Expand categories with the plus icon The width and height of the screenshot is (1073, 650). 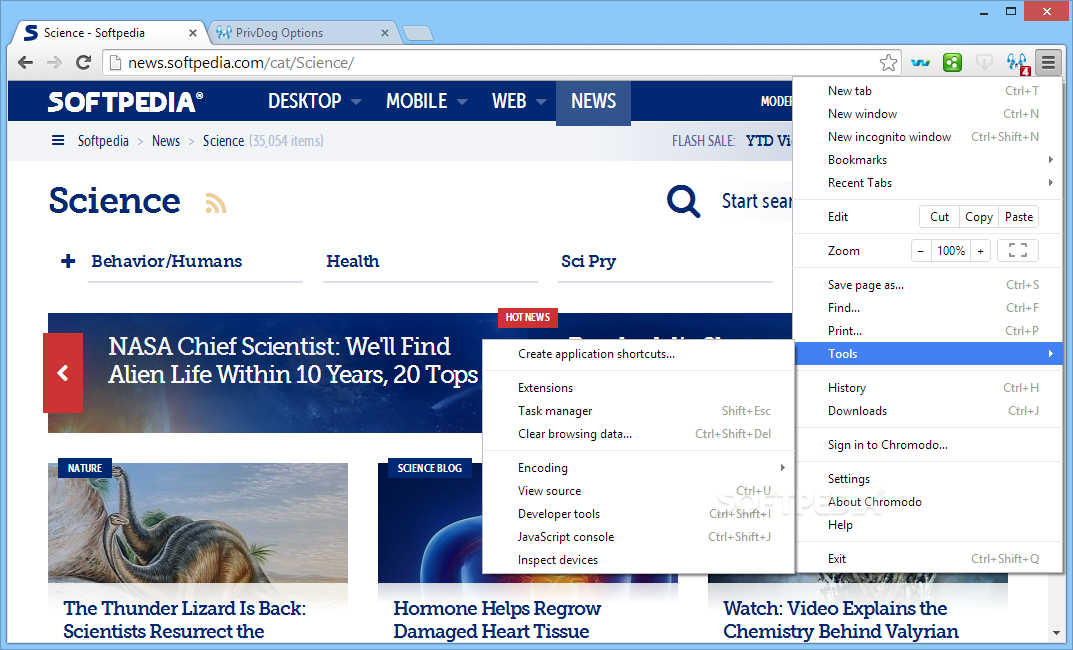[x=68, y=261]
